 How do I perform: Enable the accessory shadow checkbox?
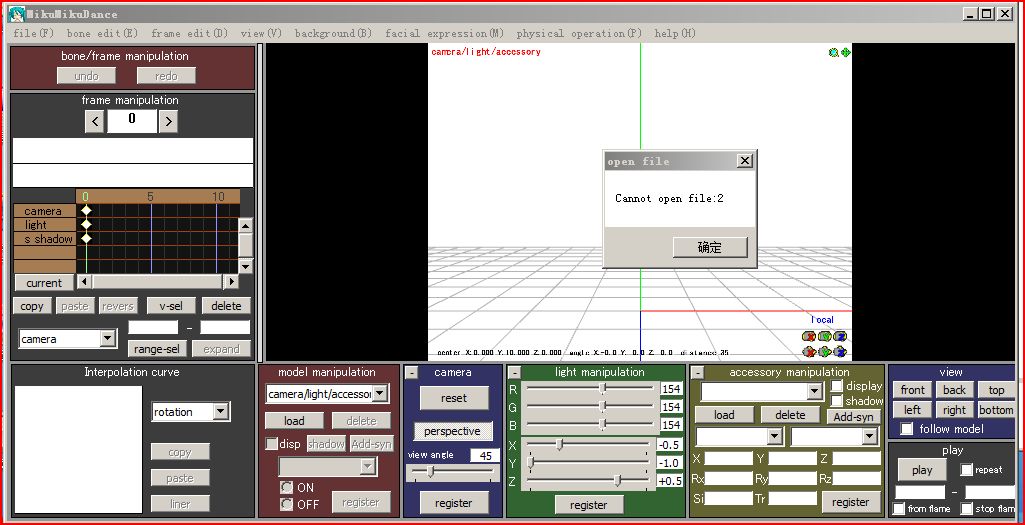pos(836,400)
